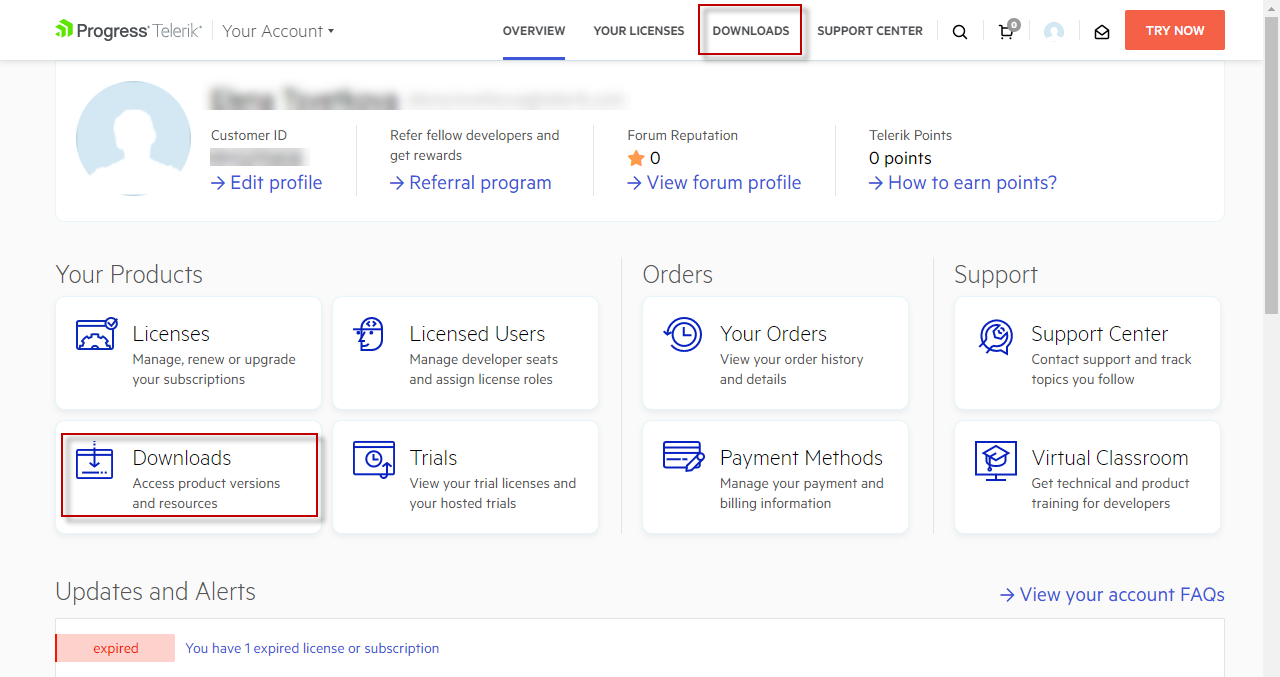Open the Downloads card title
Image resolution: width=1280 pixels, height=677 pixels.
coord(182,458)
